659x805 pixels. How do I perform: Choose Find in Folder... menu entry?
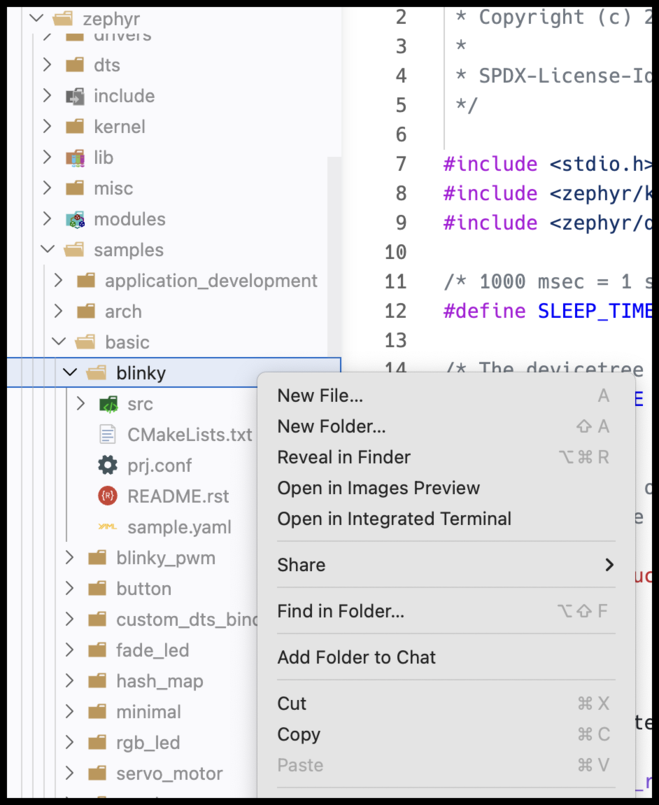coord(446,611)
